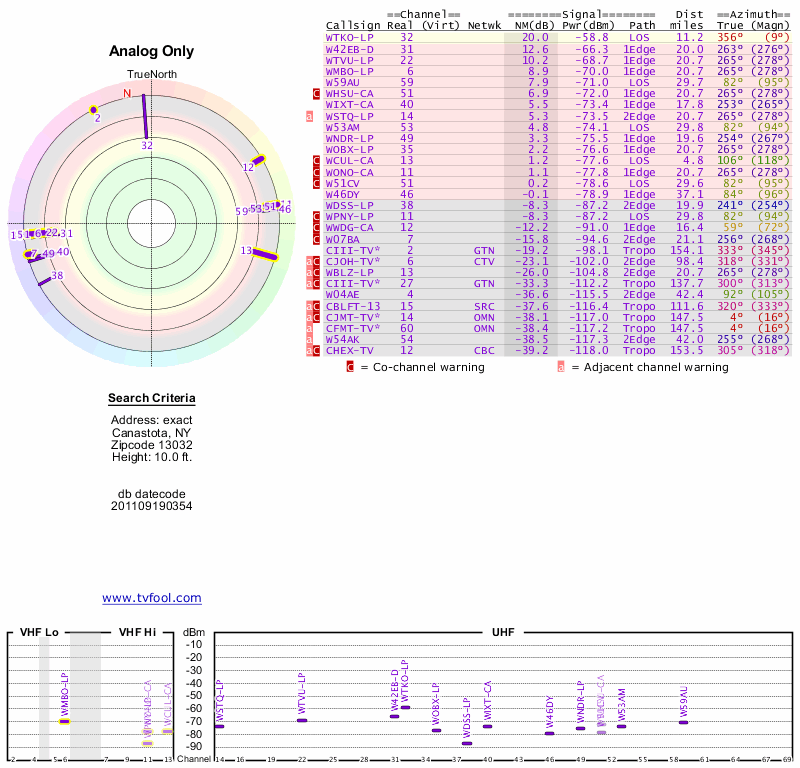
Task: Click the red co-channel warning legend icon
Action: click(x=350, y=367)
